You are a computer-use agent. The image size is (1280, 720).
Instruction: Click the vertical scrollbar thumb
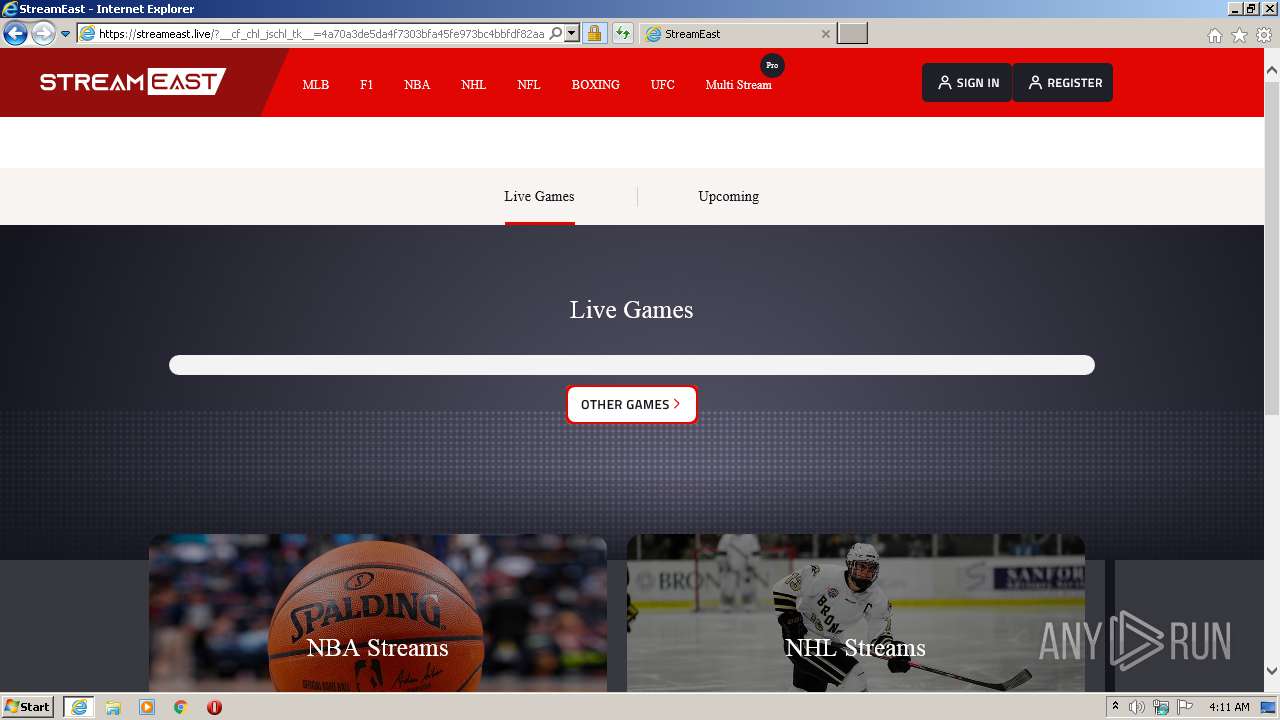[1272, 247]
